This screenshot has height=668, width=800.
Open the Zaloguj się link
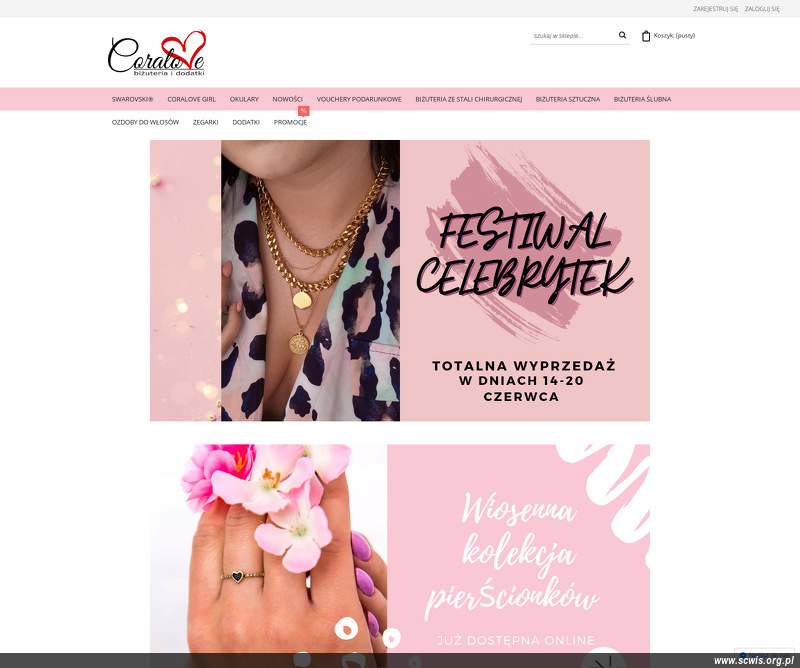[x=762, y=9]
